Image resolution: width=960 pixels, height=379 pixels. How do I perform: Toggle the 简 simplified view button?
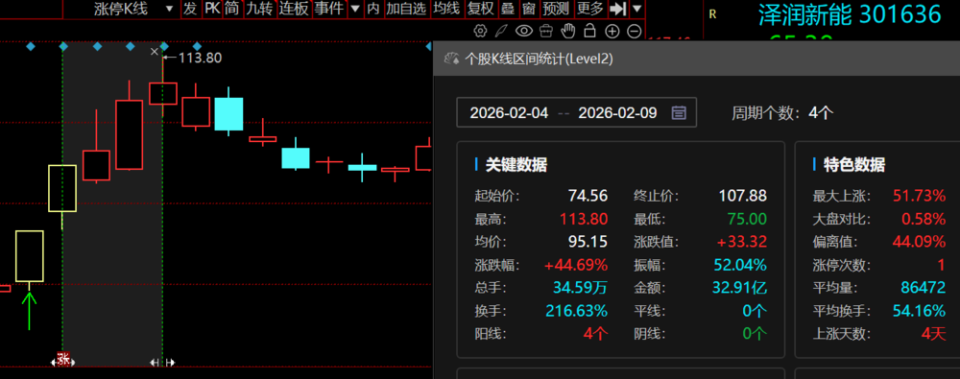tap(231, 9)
